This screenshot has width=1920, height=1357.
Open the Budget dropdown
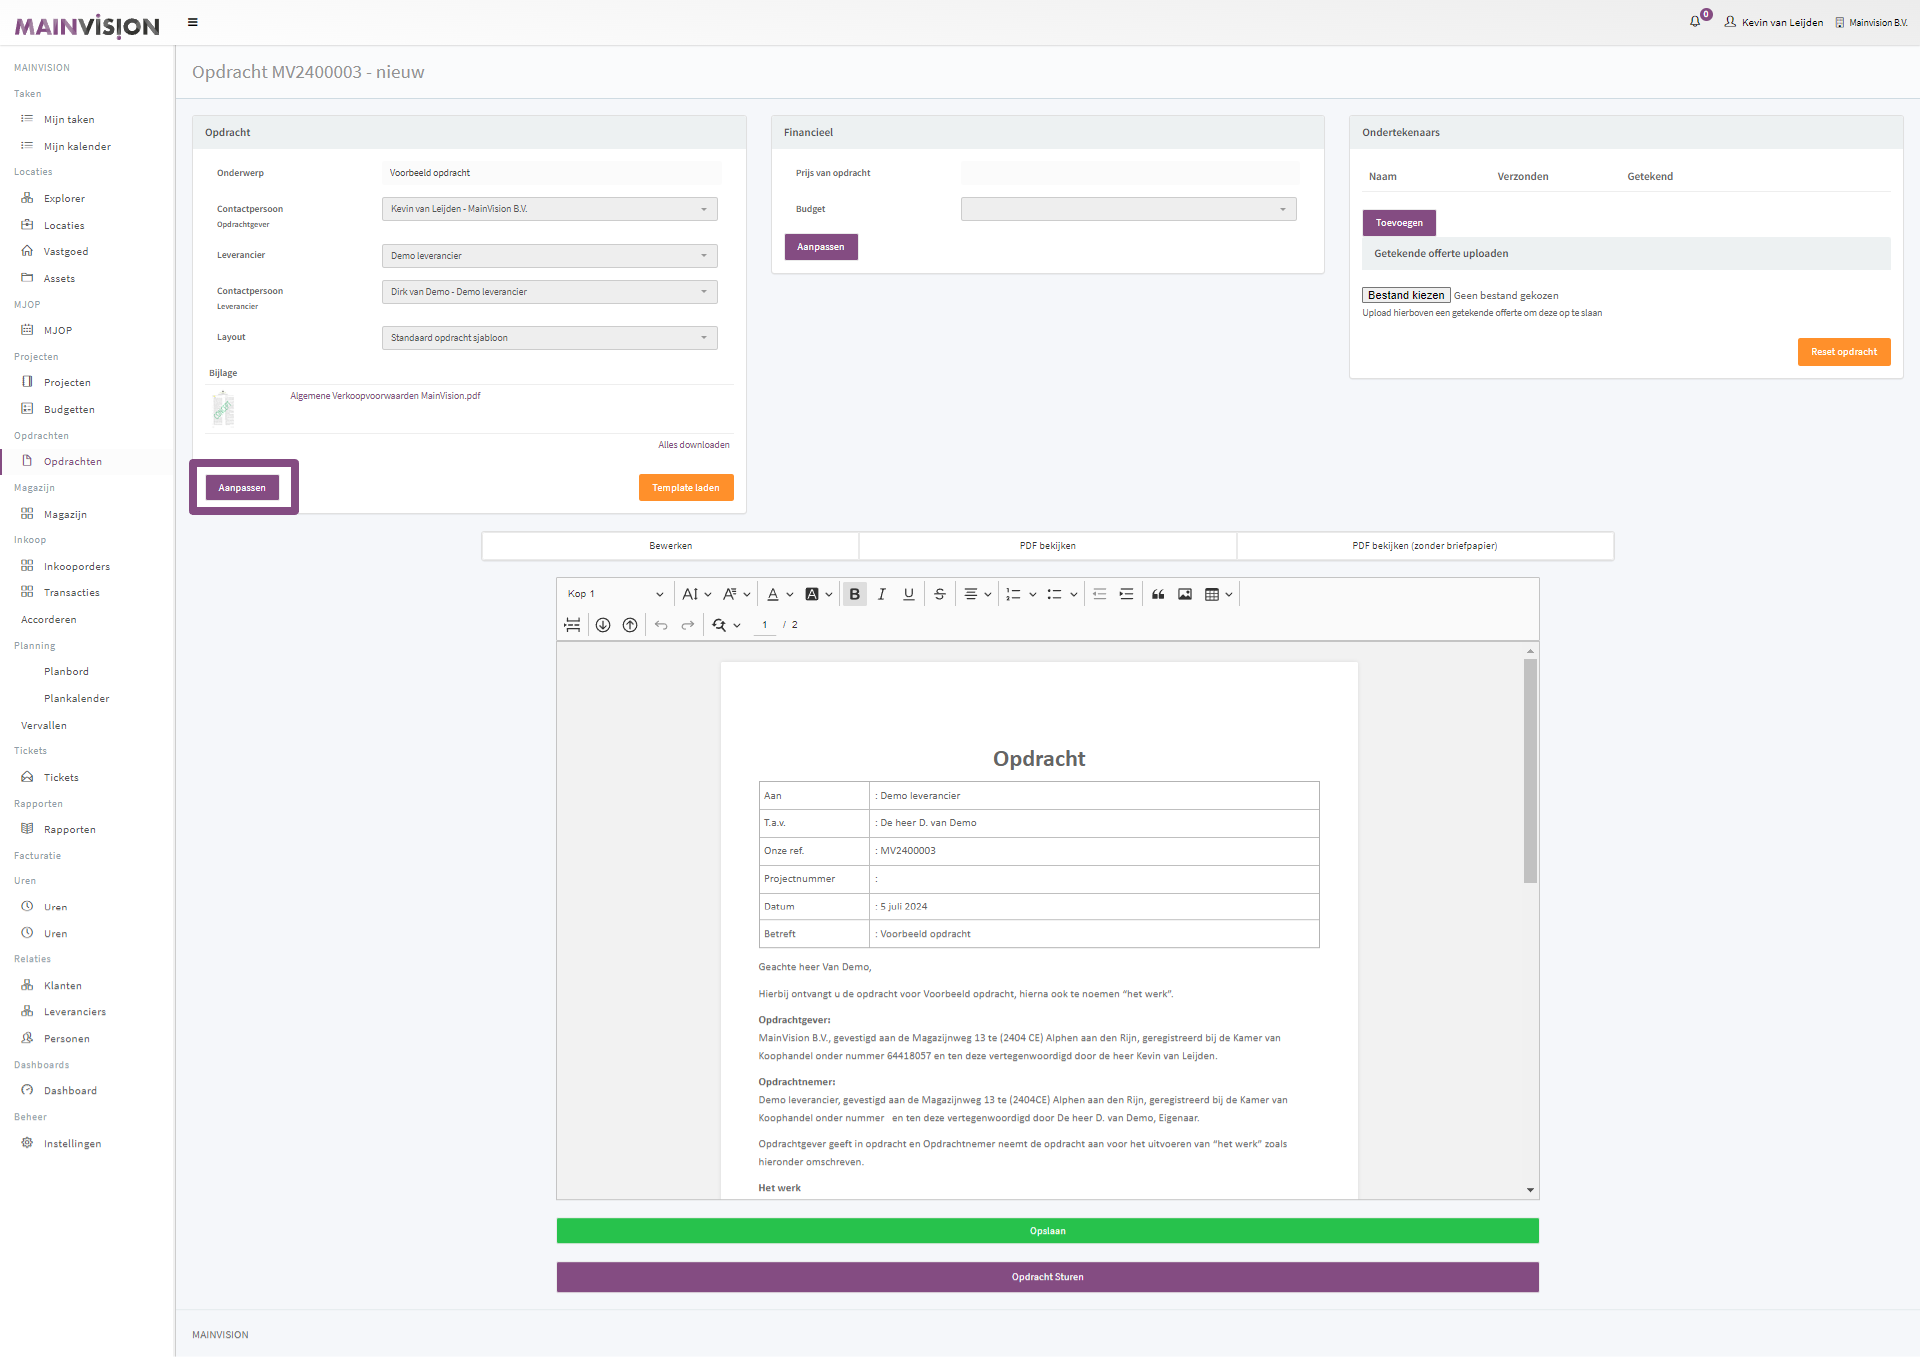[x=1128, y=209]
